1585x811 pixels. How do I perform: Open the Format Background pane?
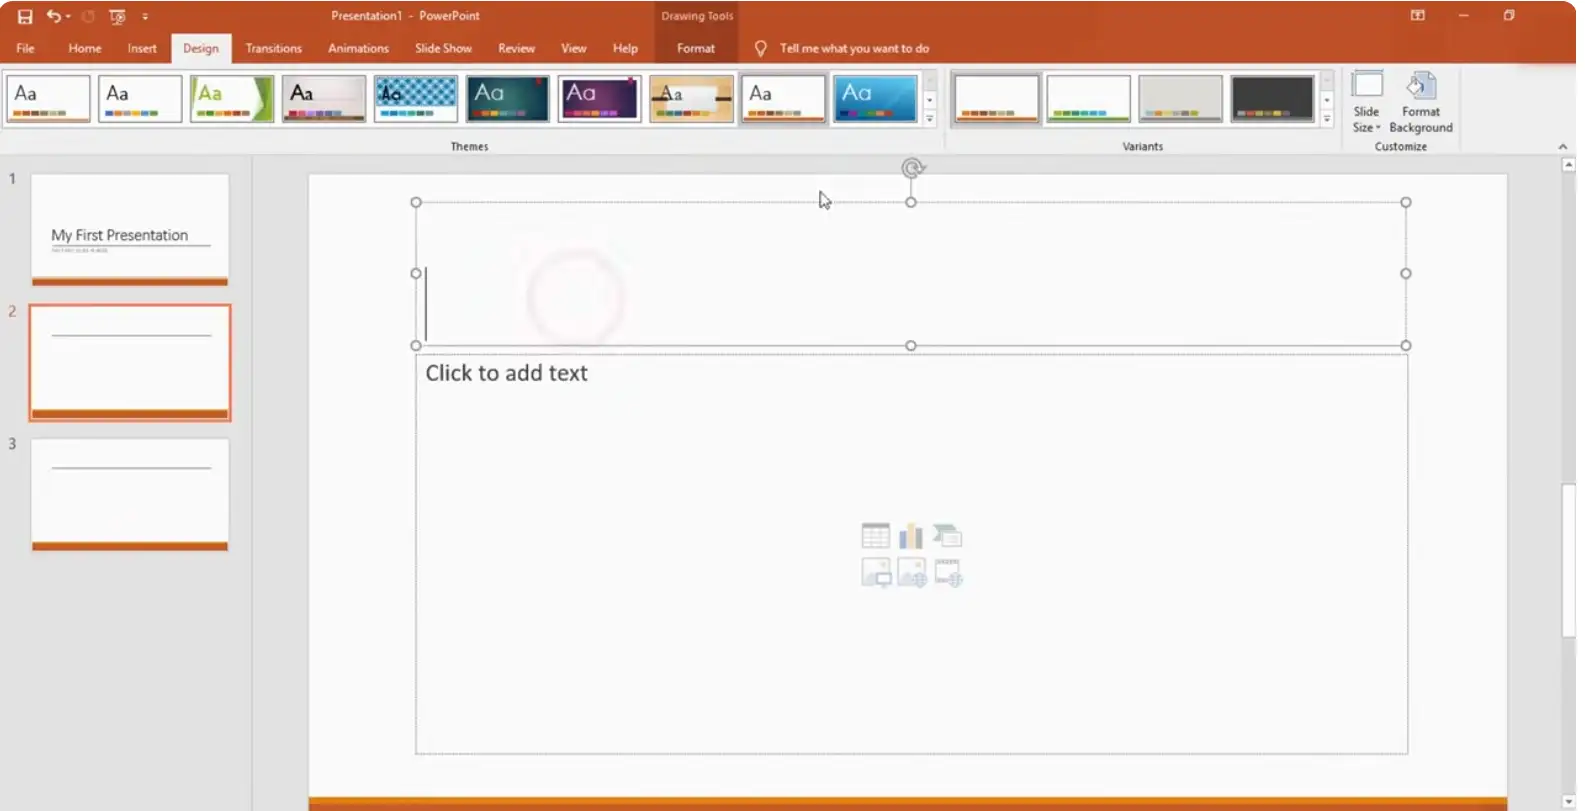point(1420,102)
